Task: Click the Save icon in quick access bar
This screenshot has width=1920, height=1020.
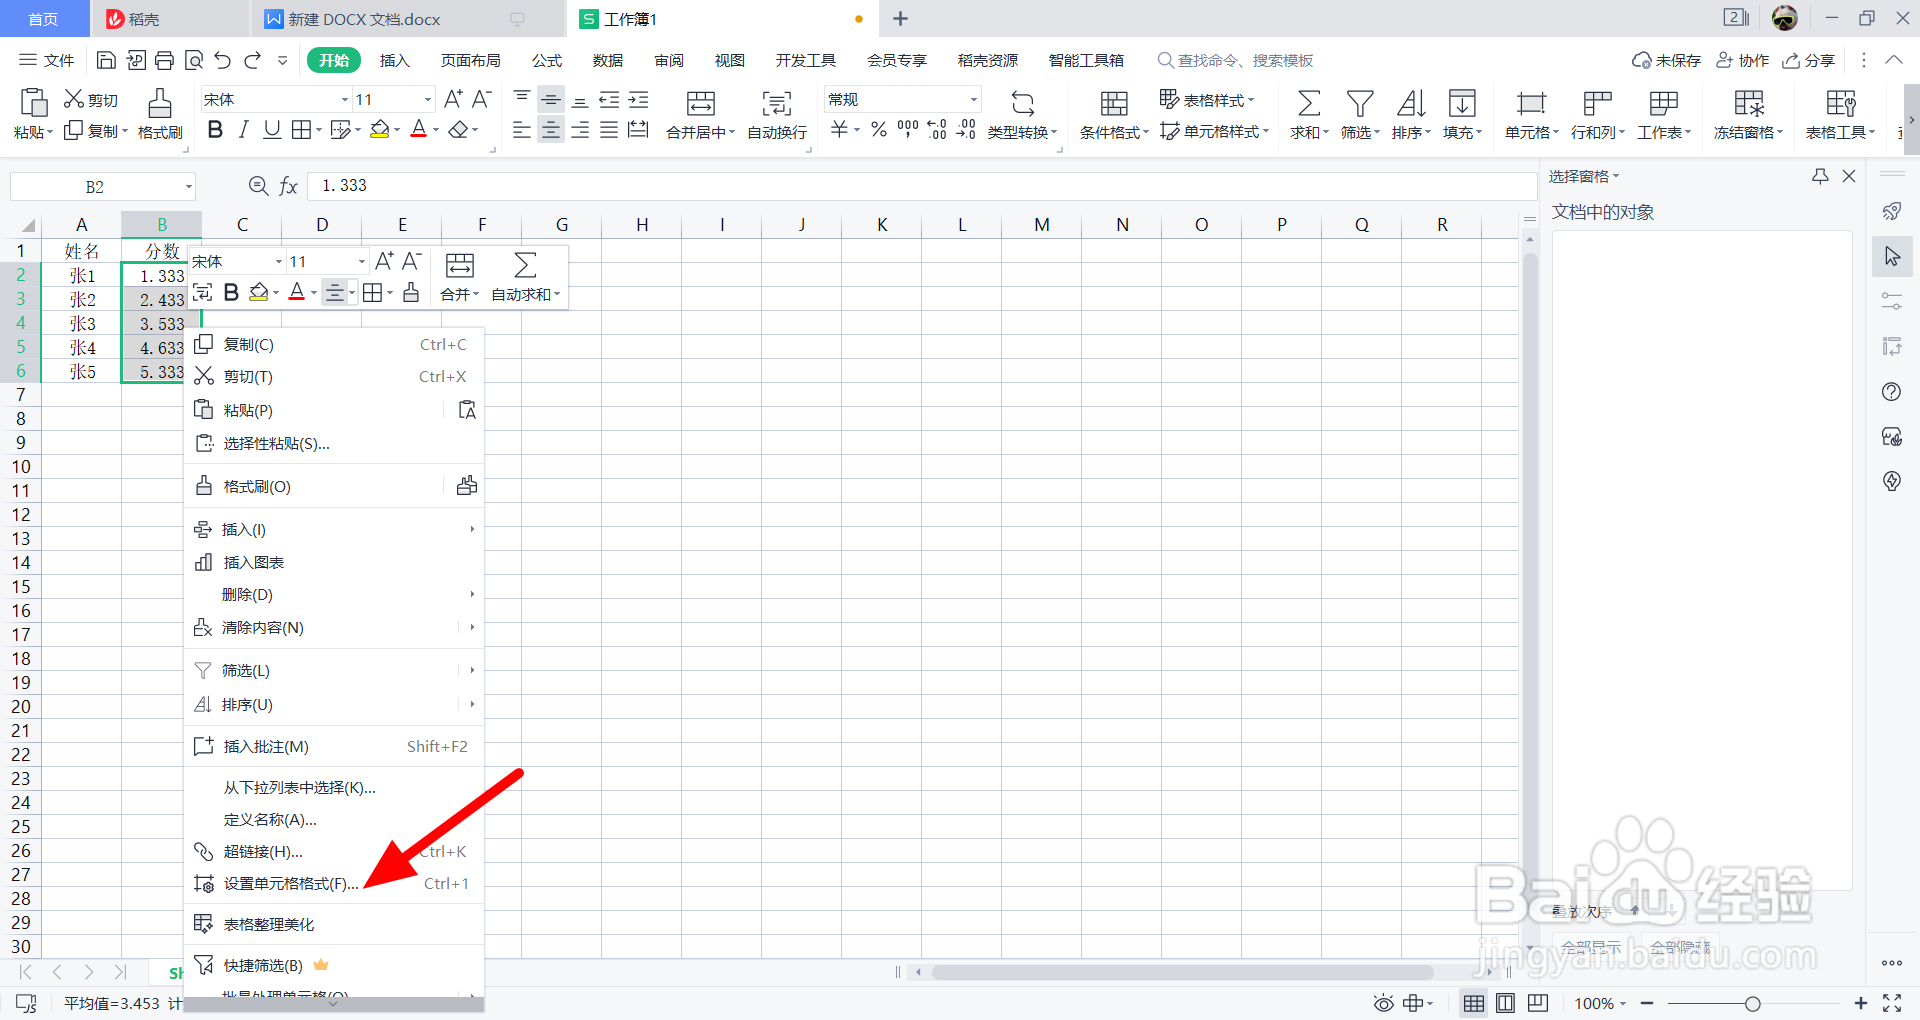Action: click(x=106, y=60)
